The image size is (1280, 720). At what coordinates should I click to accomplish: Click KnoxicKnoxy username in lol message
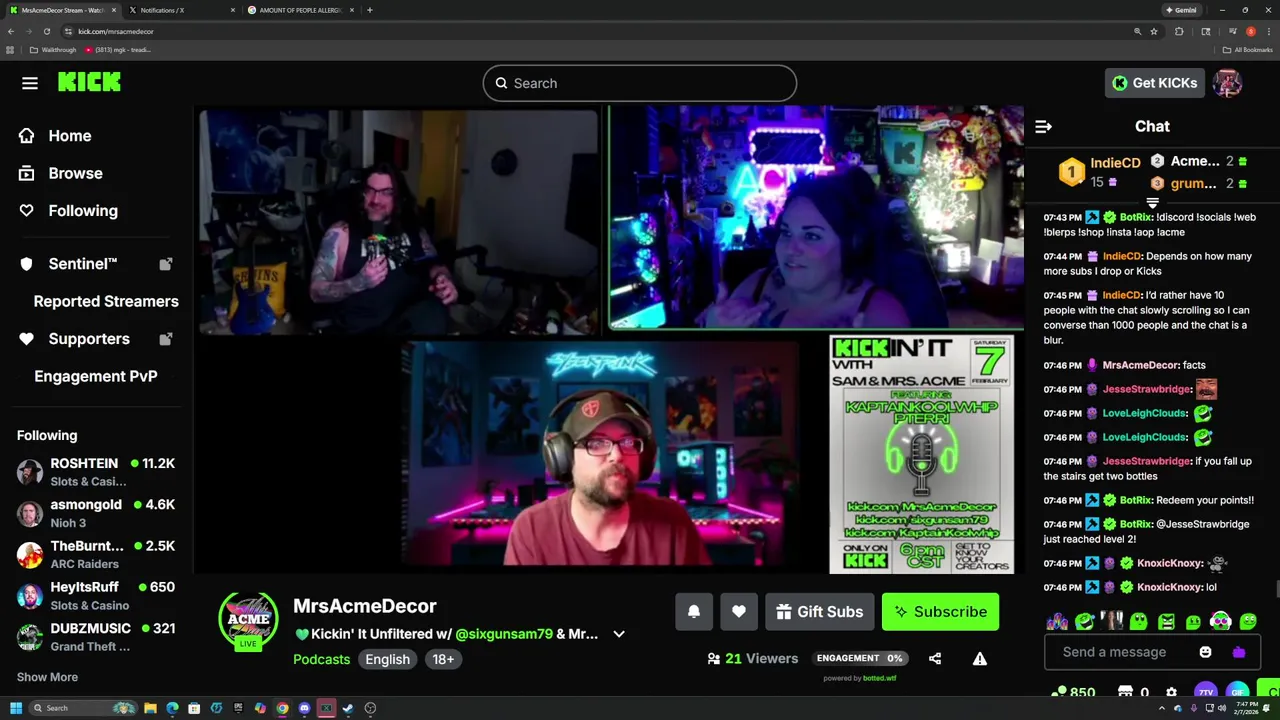point(1170,587)
